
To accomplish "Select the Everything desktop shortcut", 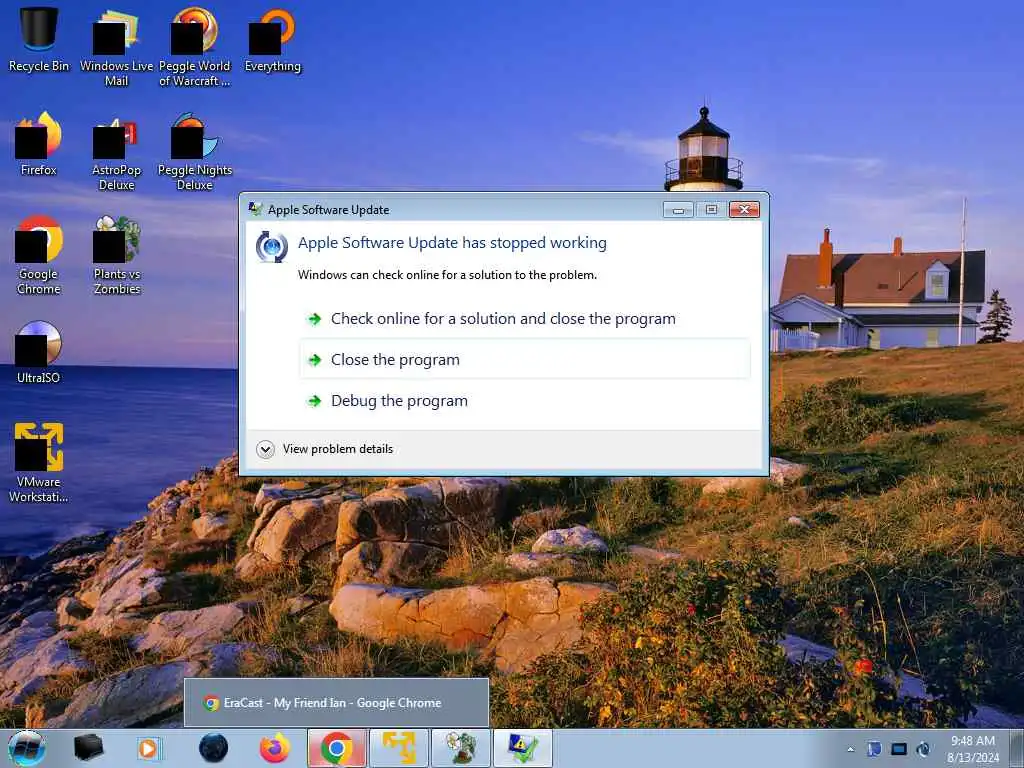I will (x=272, y=39).
